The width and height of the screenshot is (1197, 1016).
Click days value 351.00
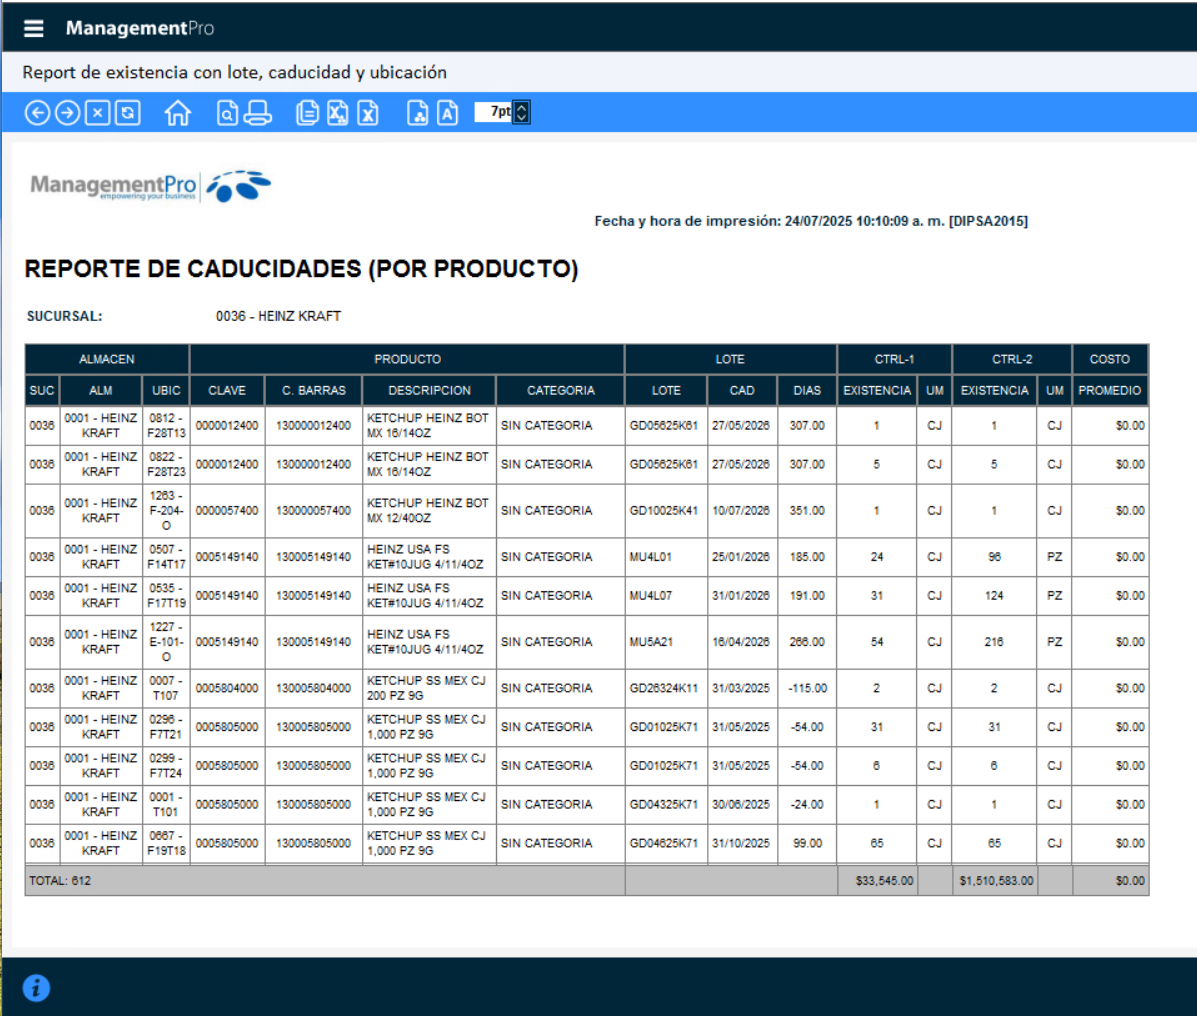(x=808, y=511)
